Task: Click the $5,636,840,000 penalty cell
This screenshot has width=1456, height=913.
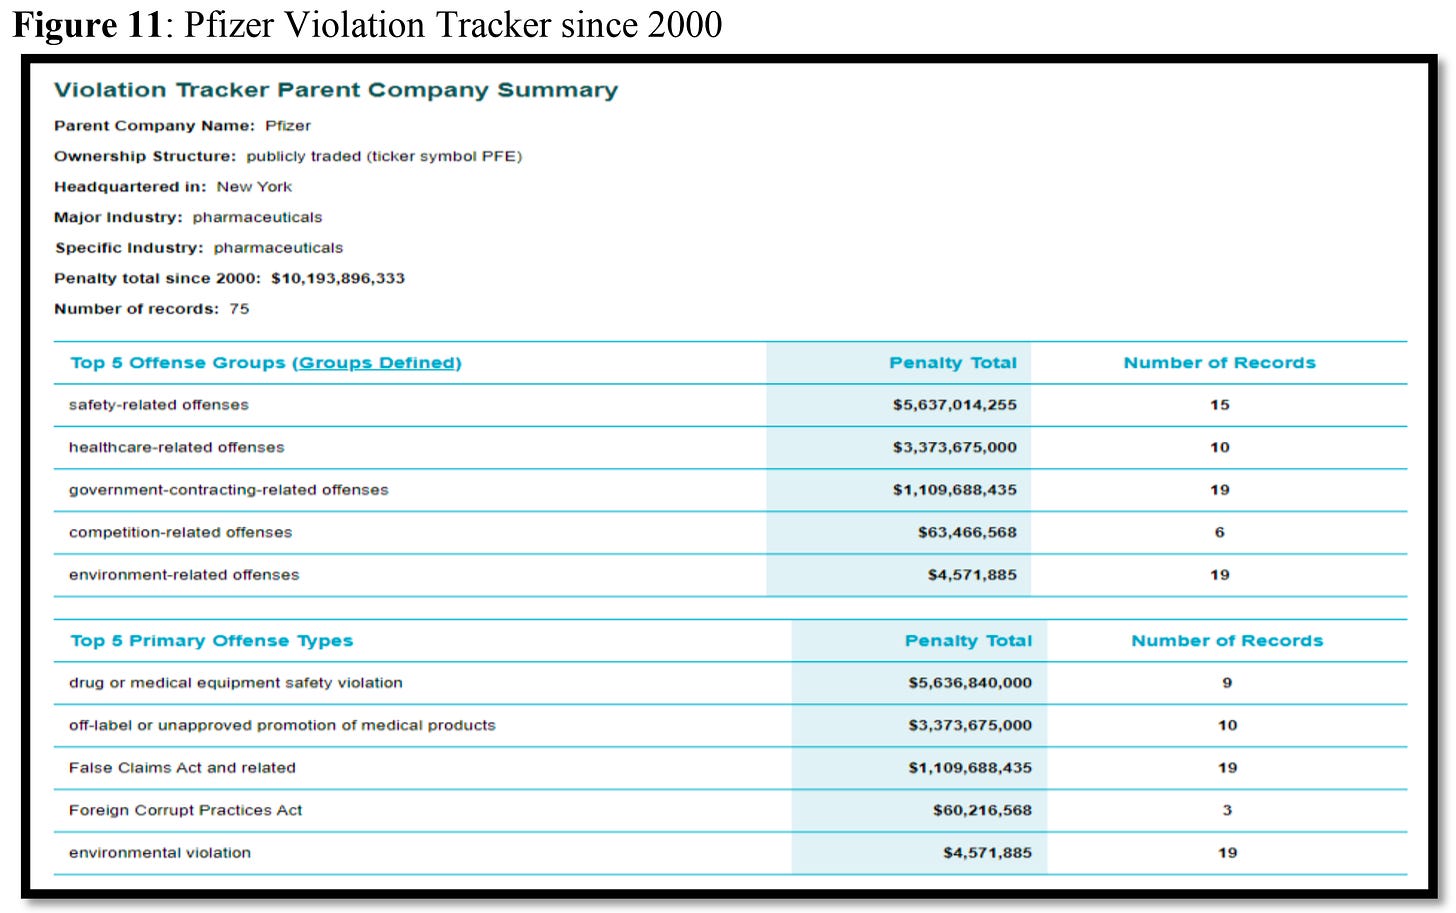Action: [970, 683]
